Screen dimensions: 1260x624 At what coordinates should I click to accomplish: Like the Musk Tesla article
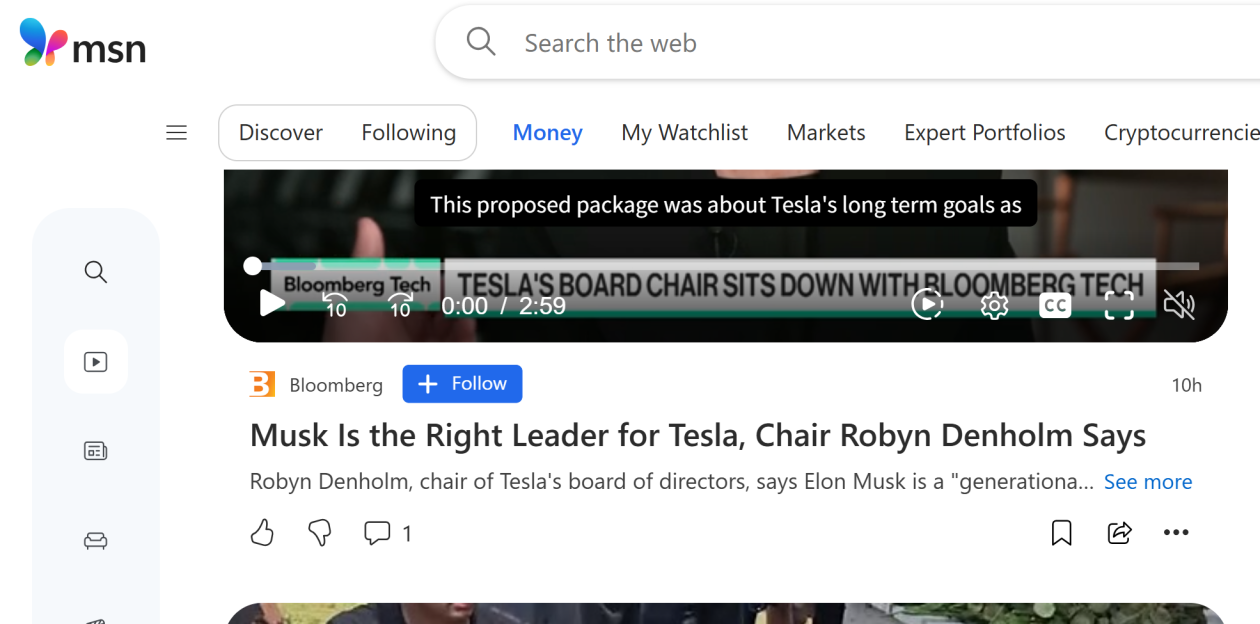262,533
